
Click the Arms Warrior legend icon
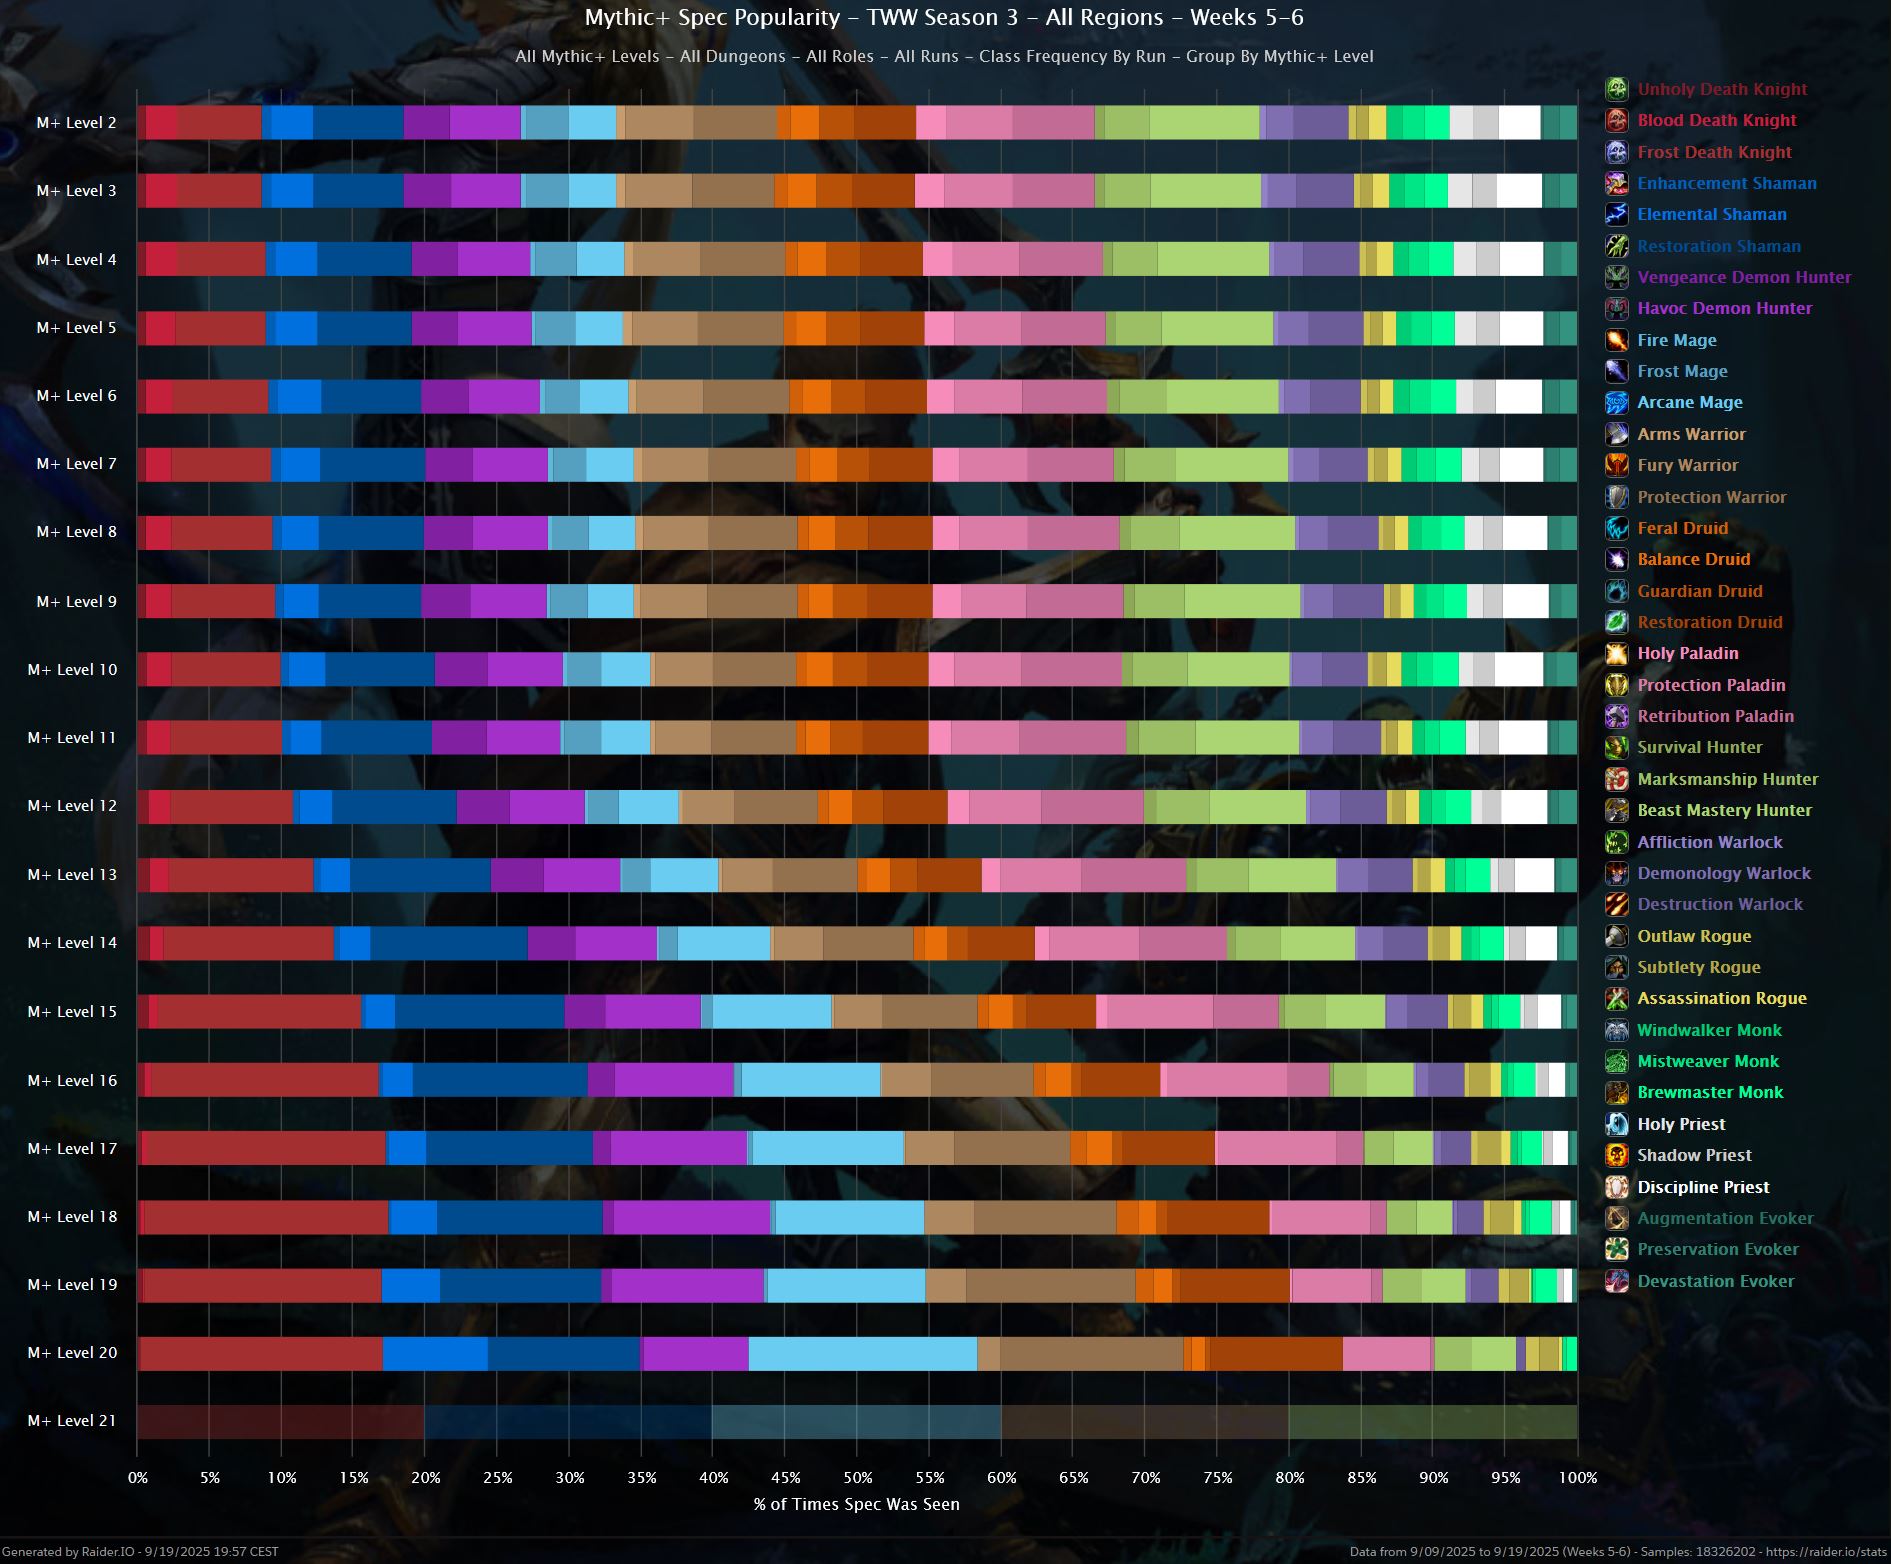point(1616,434)
